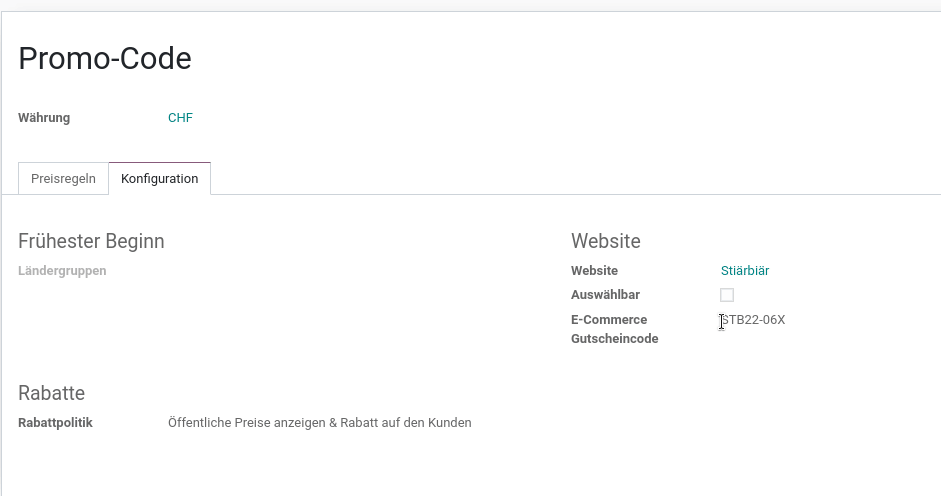Click the Promo-Code title
The width and height of the screenshot is (941, 496).
coord(105,58)
